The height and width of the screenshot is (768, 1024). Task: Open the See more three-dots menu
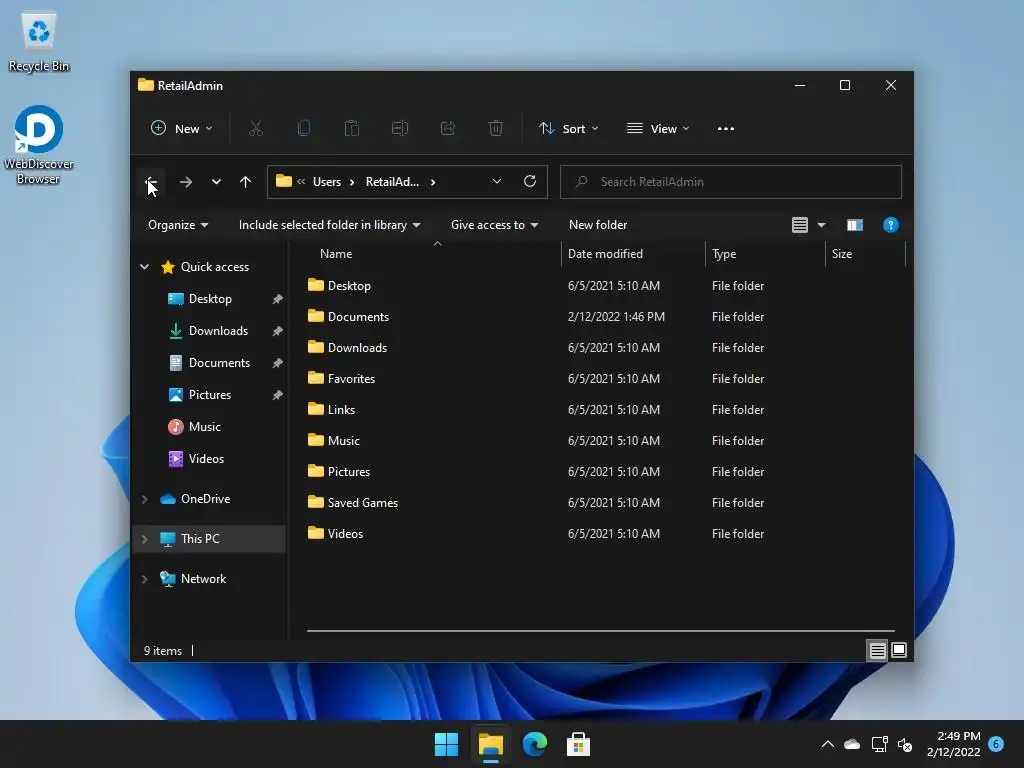726,129
